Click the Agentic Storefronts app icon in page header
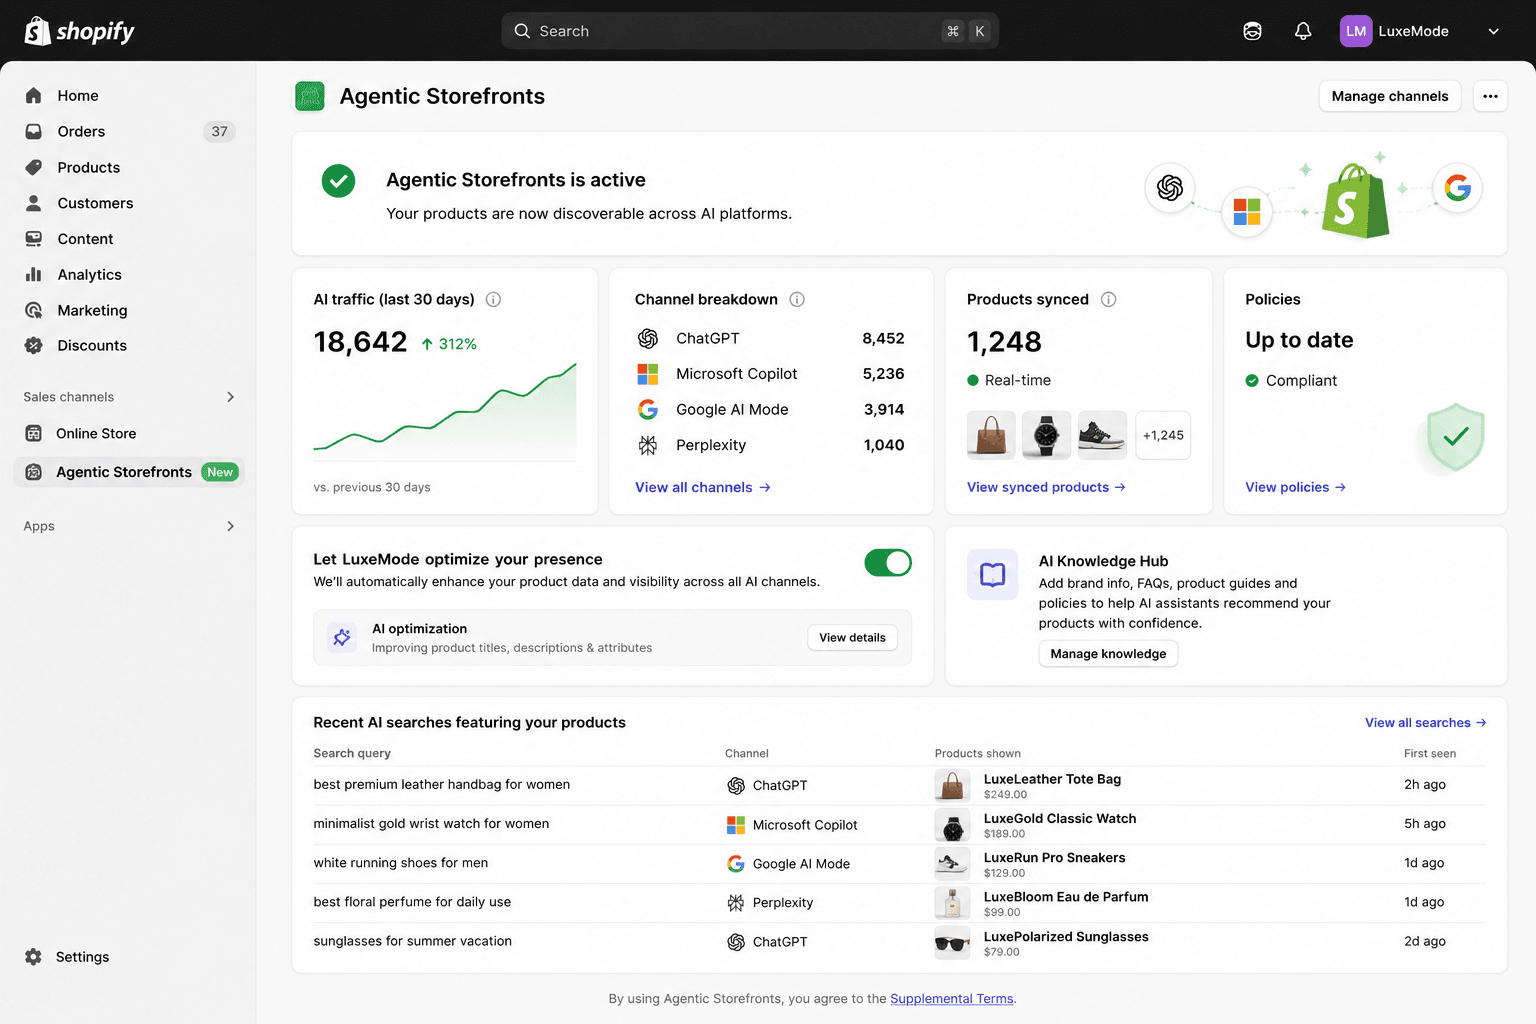1536x1024 pixels. pos(310,96)
